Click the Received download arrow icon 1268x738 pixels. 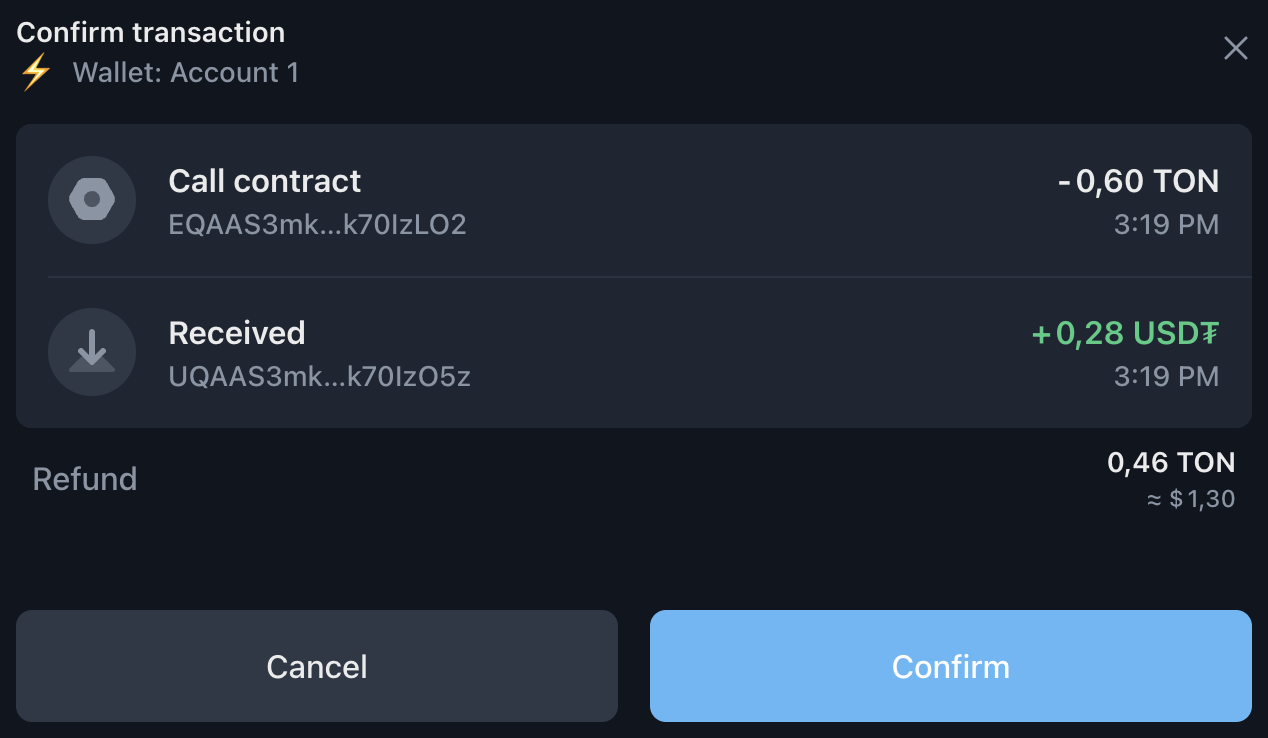(92, 352)
